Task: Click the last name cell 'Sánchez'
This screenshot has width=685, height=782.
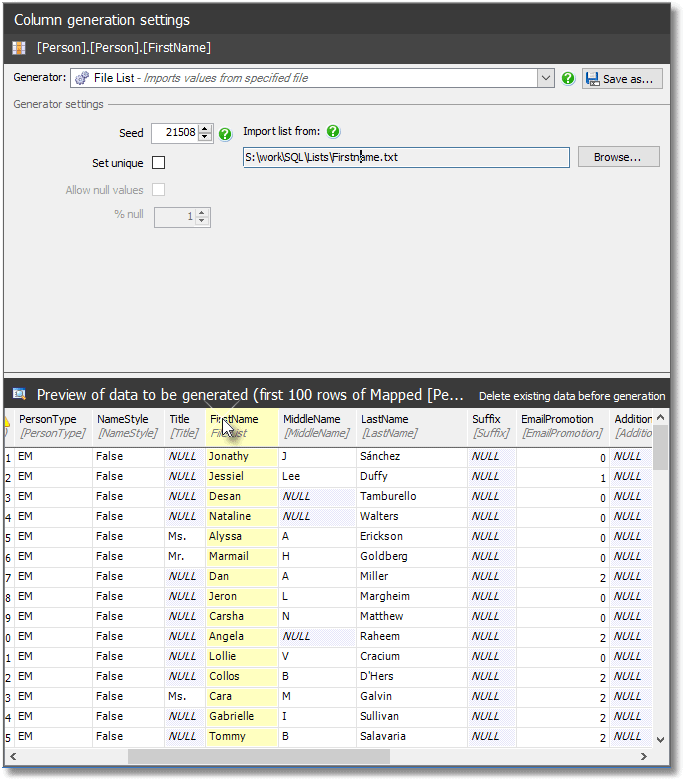Action: (x=412, y=456)
